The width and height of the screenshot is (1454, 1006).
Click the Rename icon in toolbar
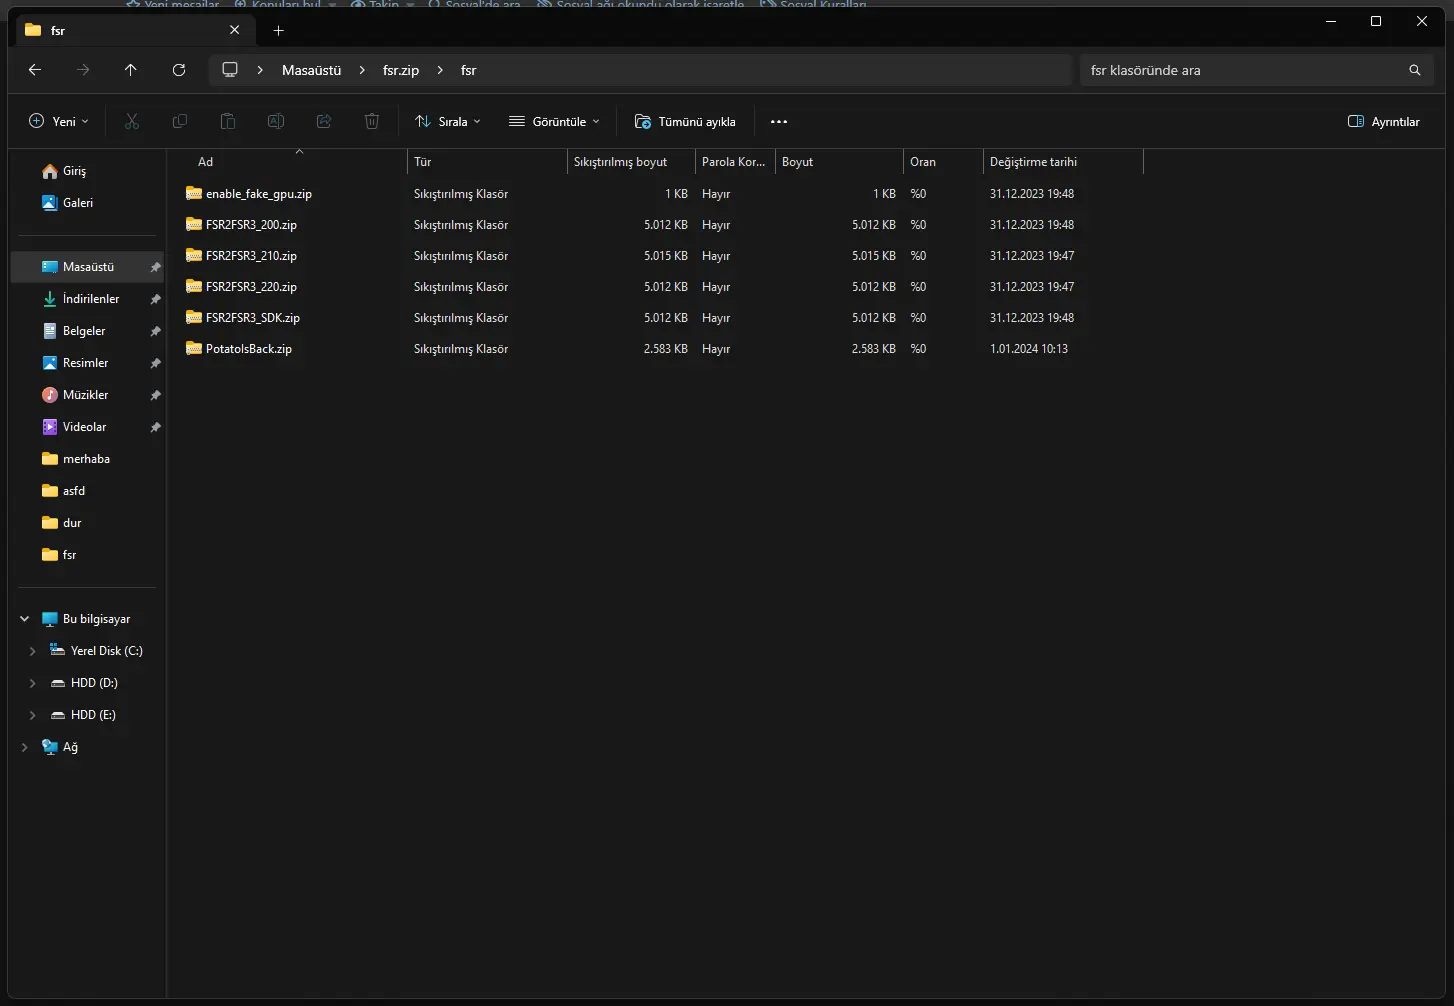click(276, 121)
